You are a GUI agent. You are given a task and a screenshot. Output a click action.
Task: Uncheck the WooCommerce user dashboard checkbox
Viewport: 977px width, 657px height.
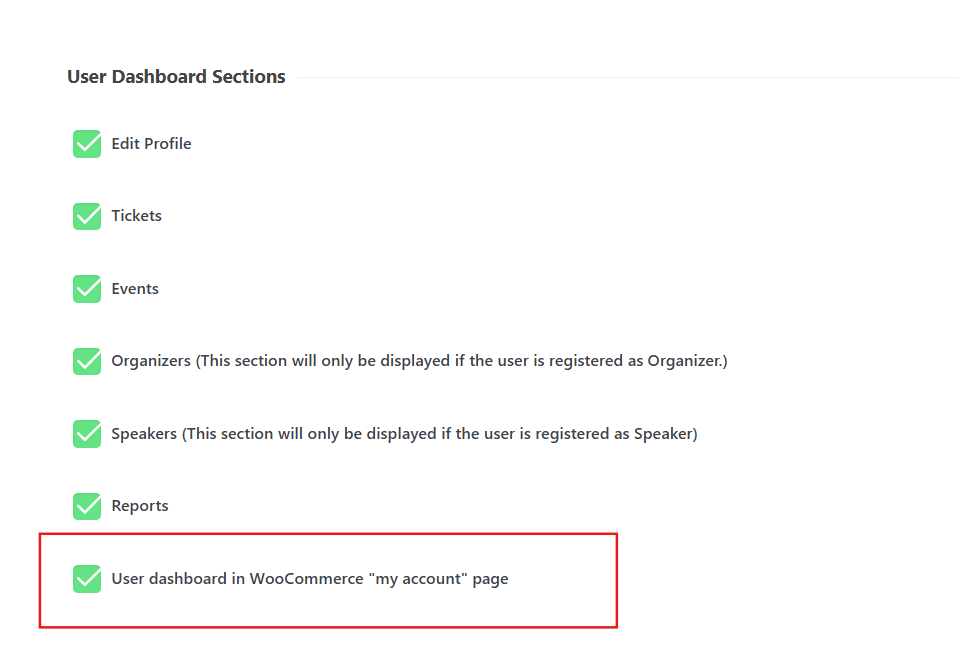(x=87, y=579)
